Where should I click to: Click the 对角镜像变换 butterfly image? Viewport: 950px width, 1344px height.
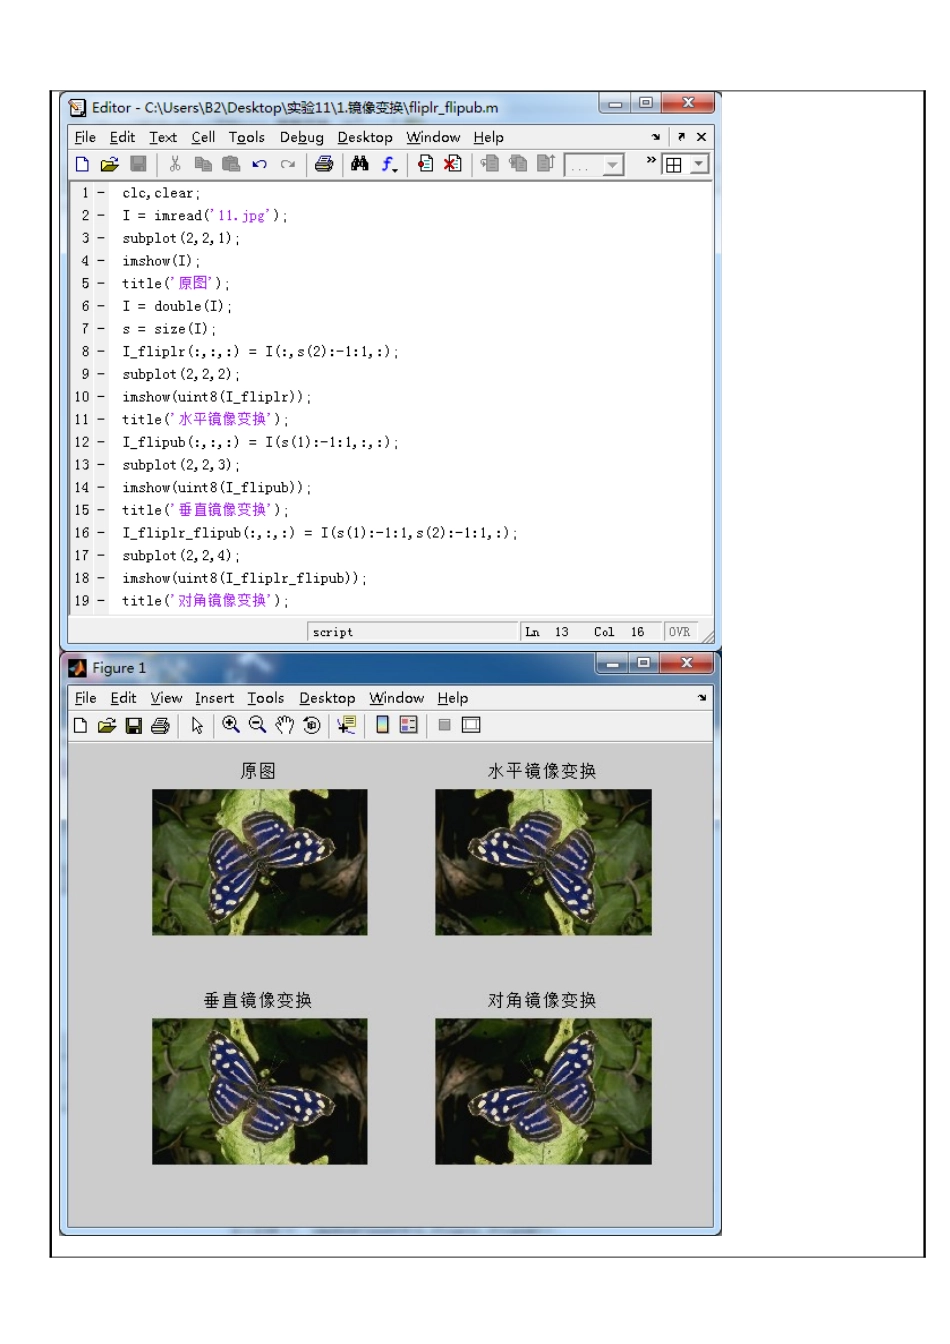(543, 1092)
